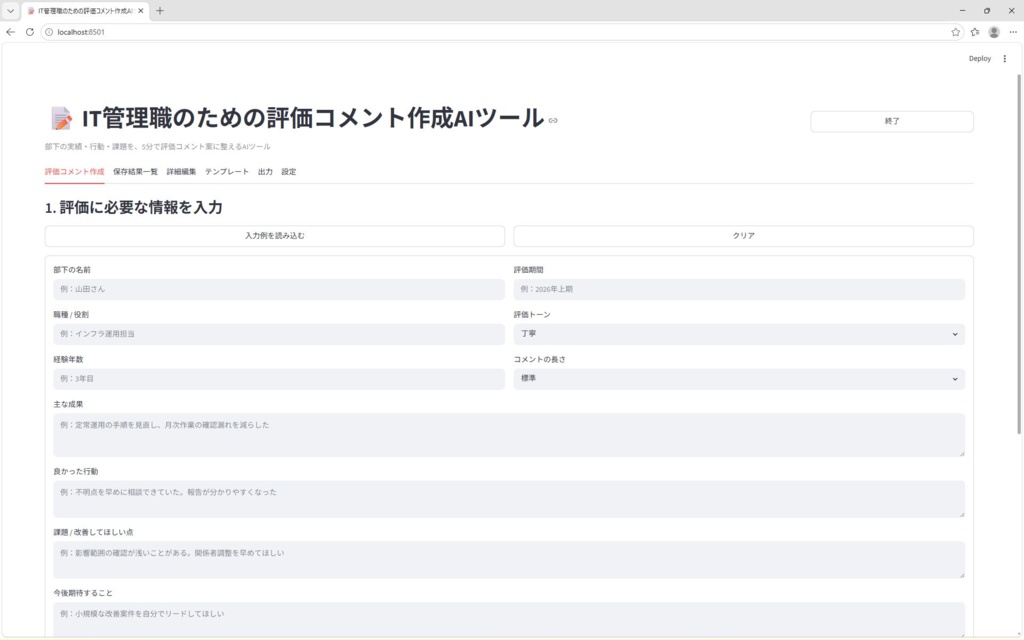Click the memo emoji beside the title

point(61,119)
